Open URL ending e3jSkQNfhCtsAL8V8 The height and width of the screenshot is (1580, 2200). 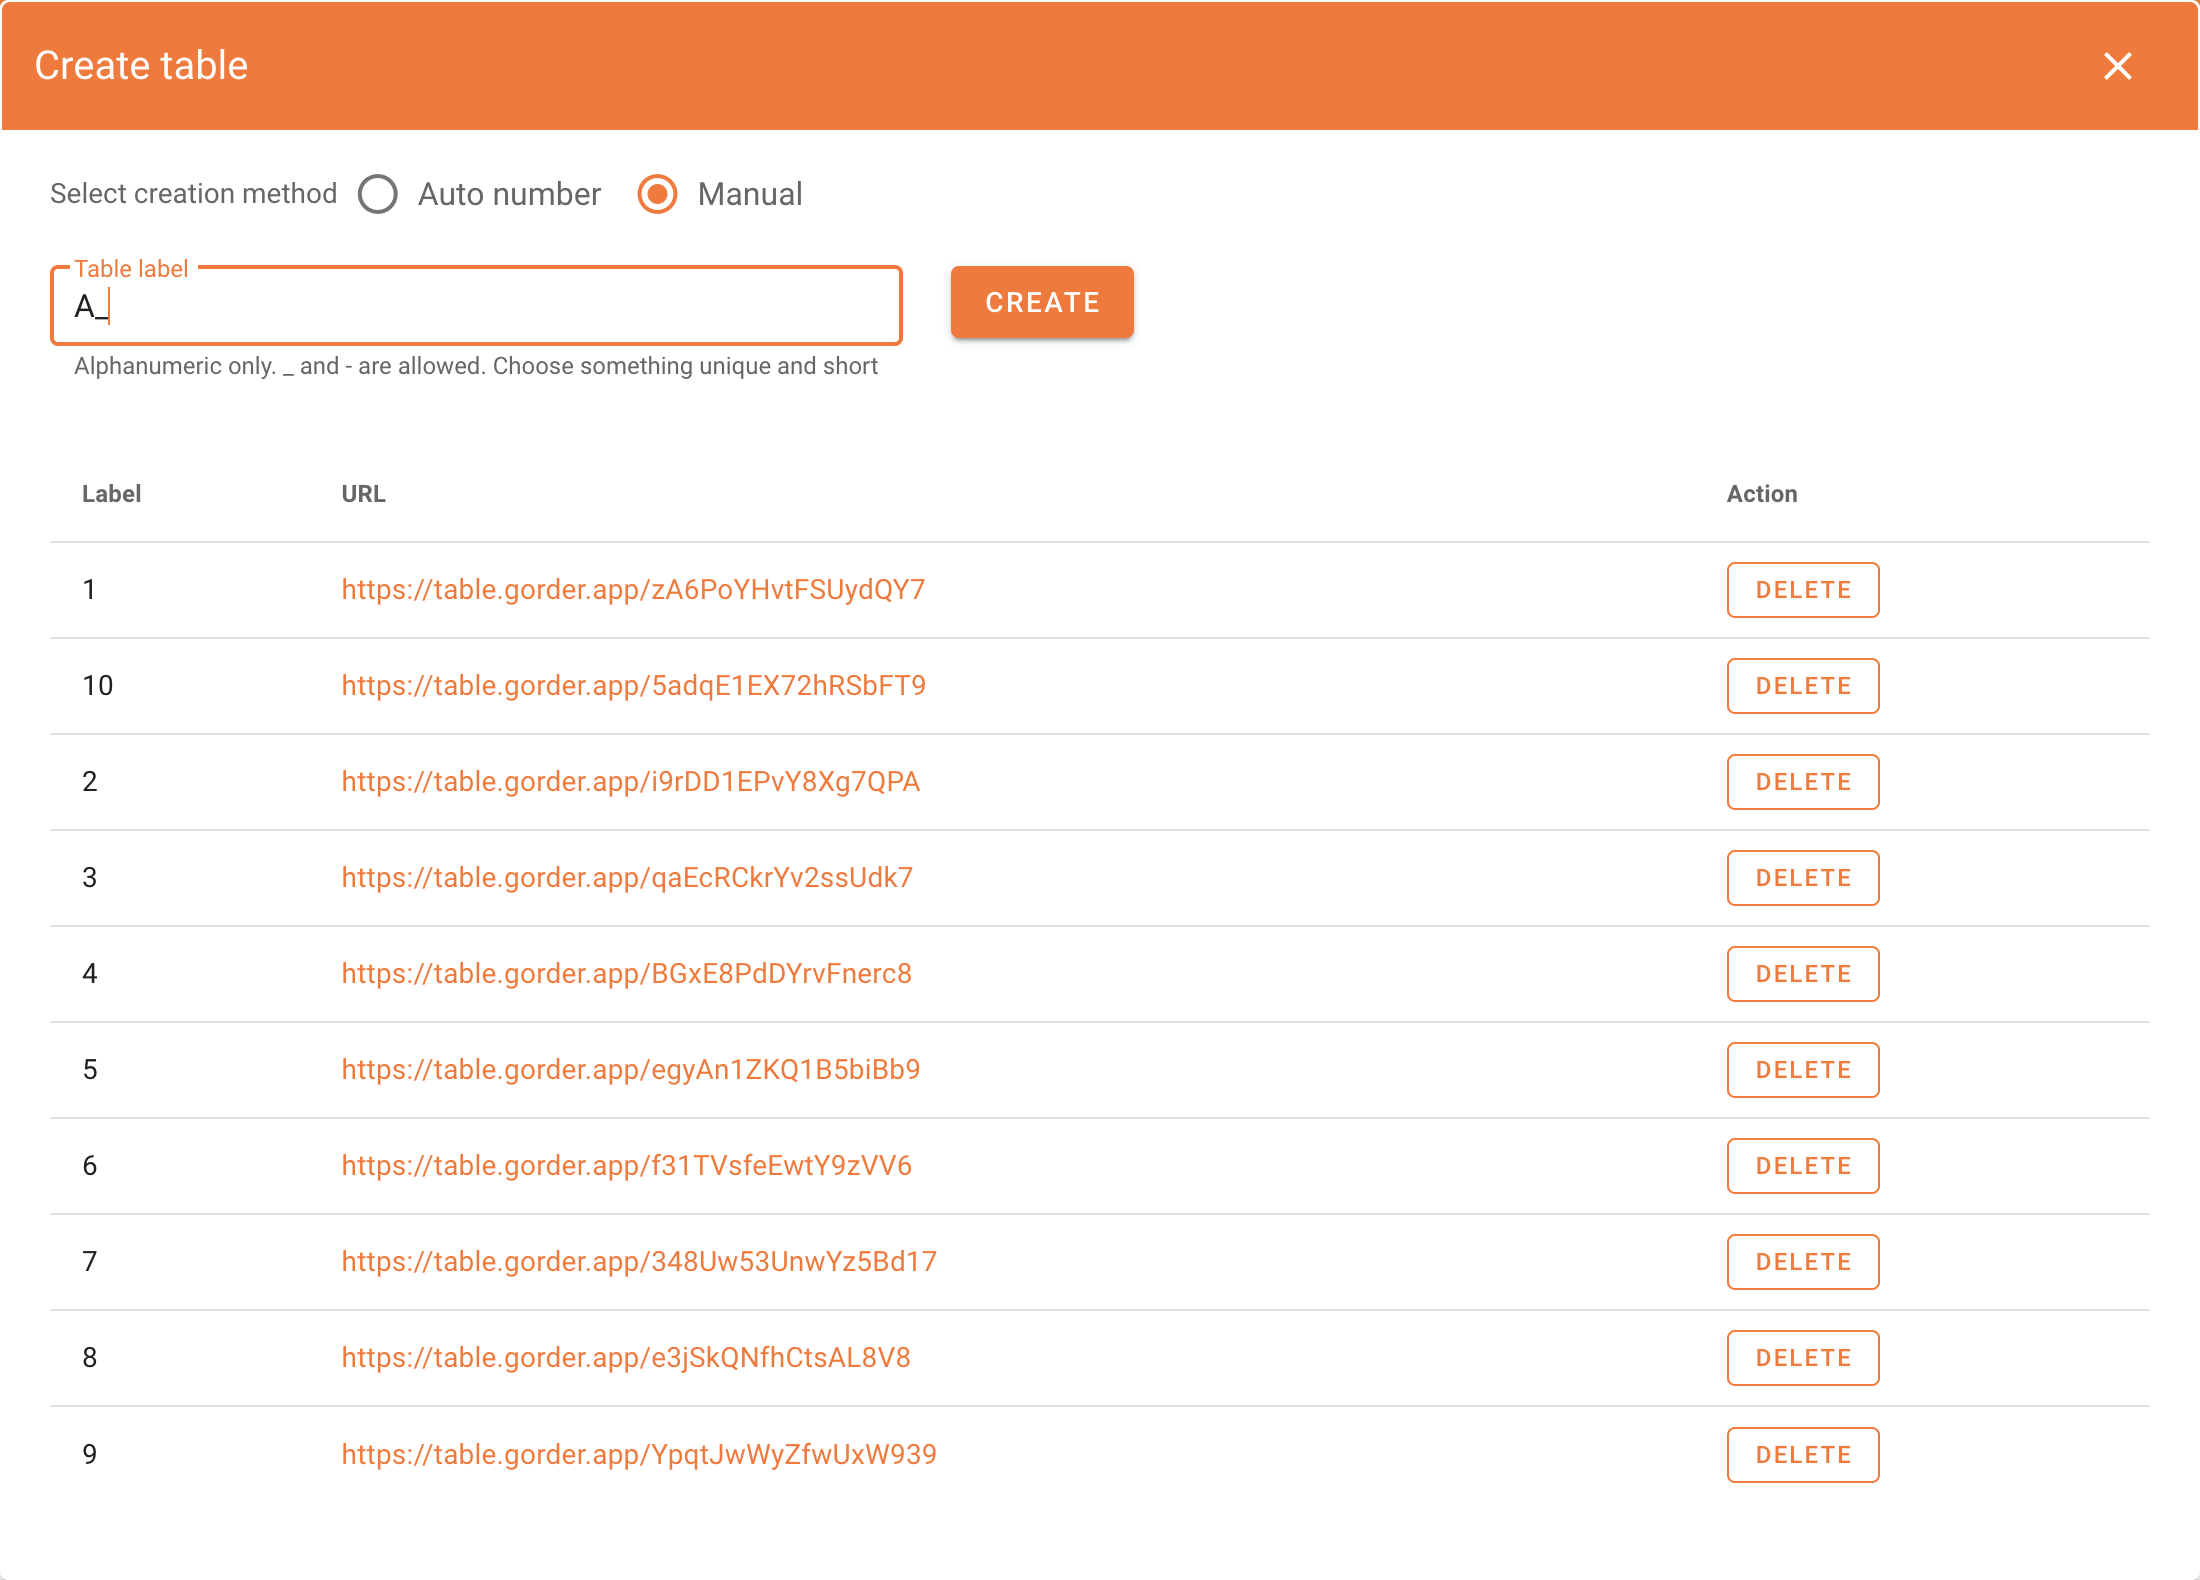[626, 1358]
